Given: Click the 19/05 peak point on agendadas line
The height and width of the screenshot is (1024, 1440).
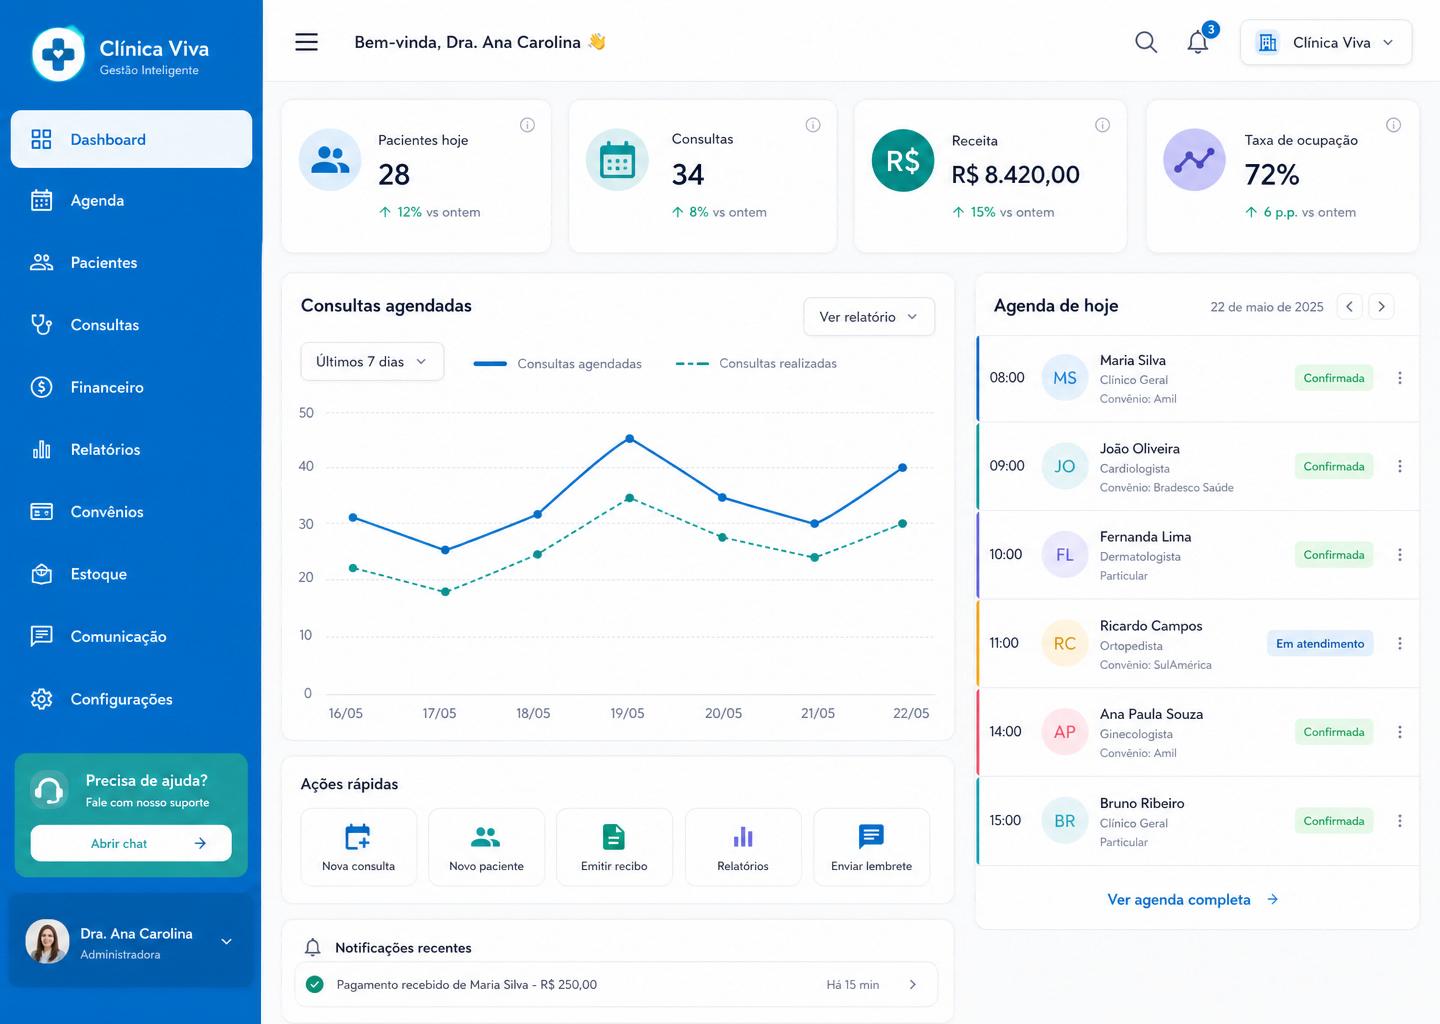Looking at the screenshot, I should click(629, 438).
